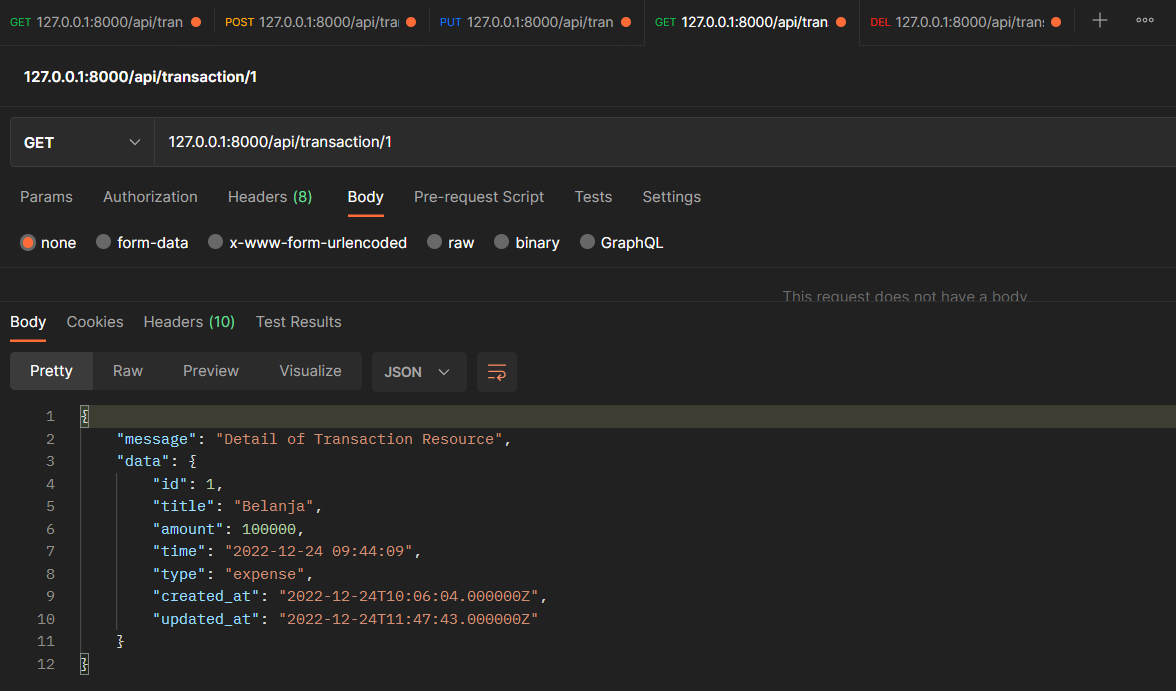This screenshot has height=691, width=1176.
Task: Show the response Cookies tab
Action: 94,322
